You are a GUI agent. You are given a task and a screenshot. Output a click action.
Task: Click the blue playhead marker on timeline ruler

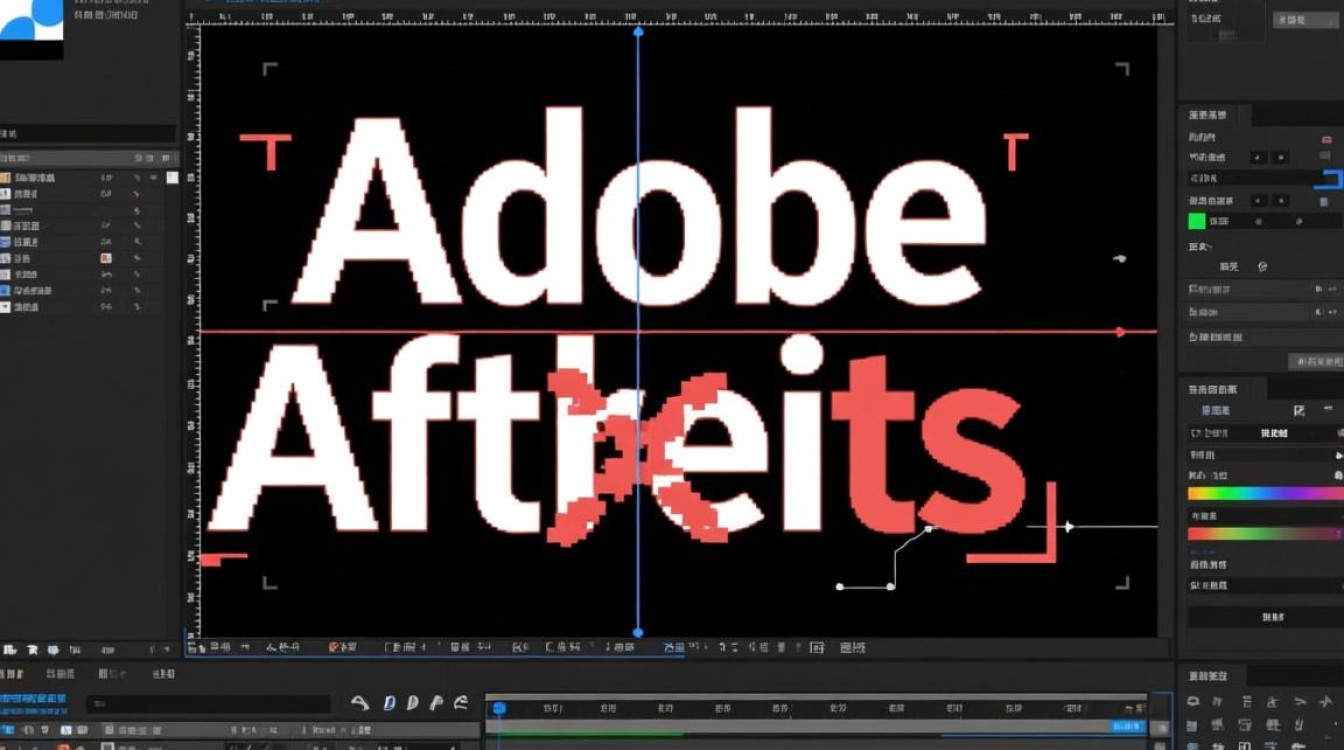click(499, 708)
